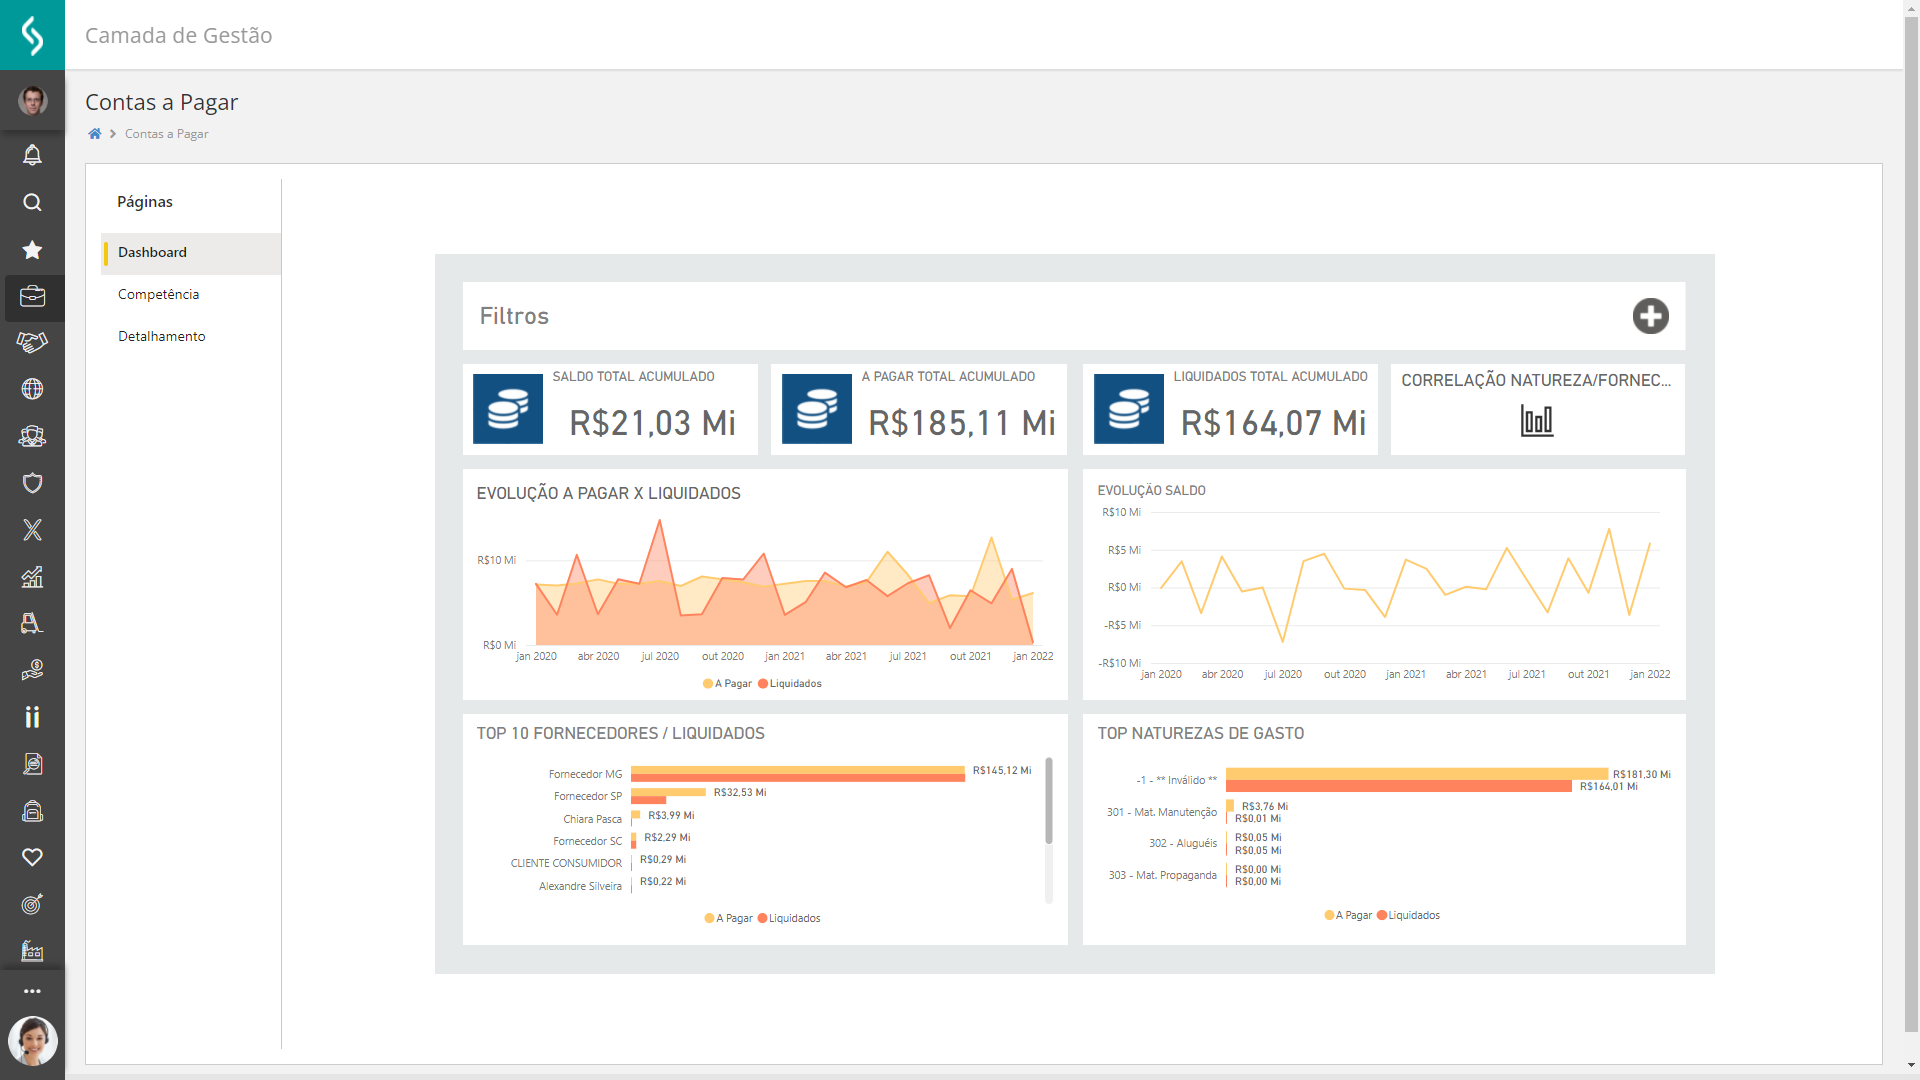Click the Fornecedor MG orange bar
The image size is (1920, 1080).
coord(797,778)
